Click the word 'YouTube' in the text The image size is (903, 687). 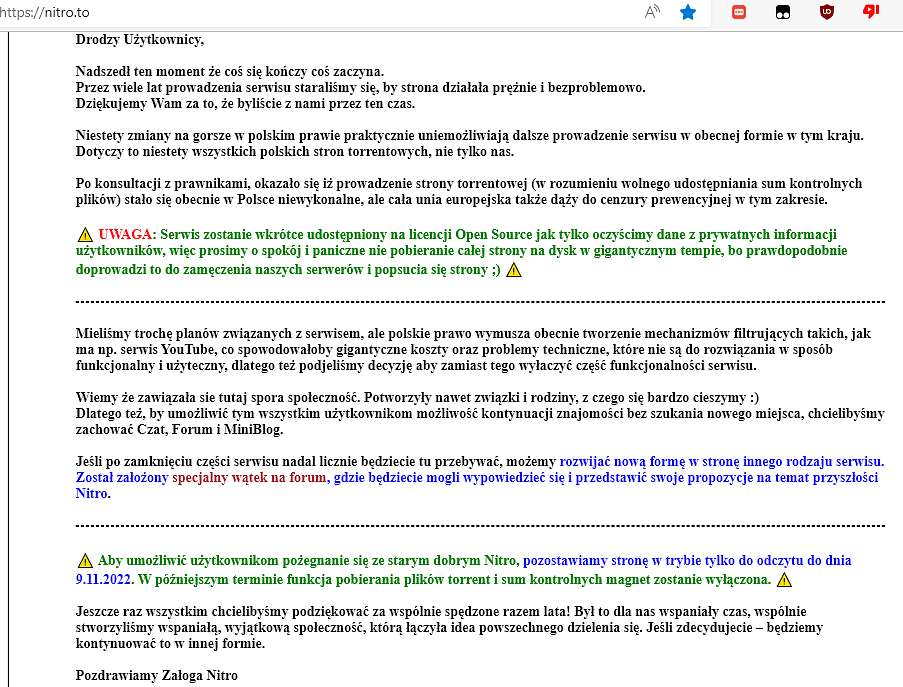click(188, 350)
